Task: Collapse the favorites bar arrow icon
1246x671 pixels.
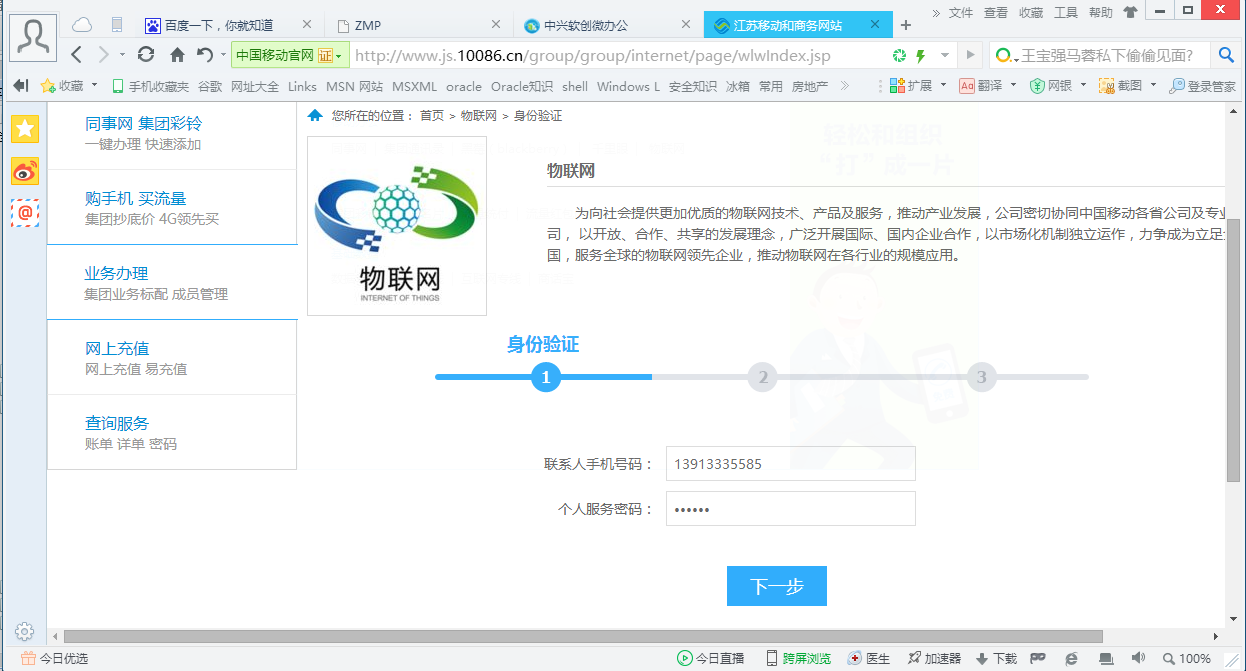Action: coord(20,86)
